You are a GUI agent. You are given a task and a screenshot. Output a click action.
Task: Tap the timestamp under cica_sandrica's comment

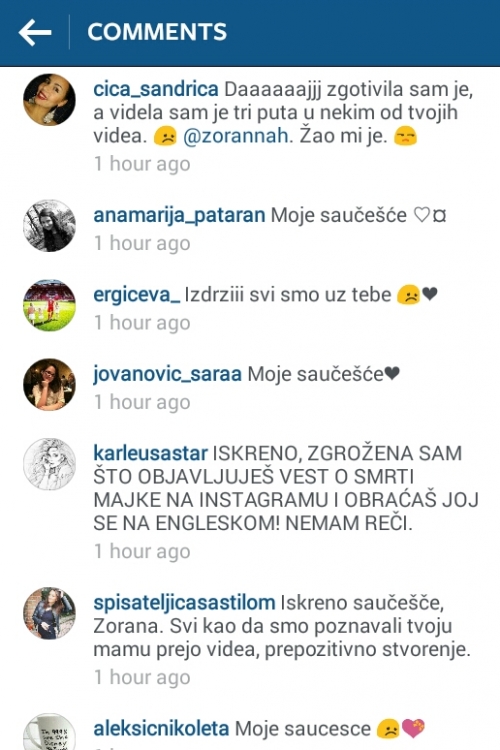[x=142, y=164]
